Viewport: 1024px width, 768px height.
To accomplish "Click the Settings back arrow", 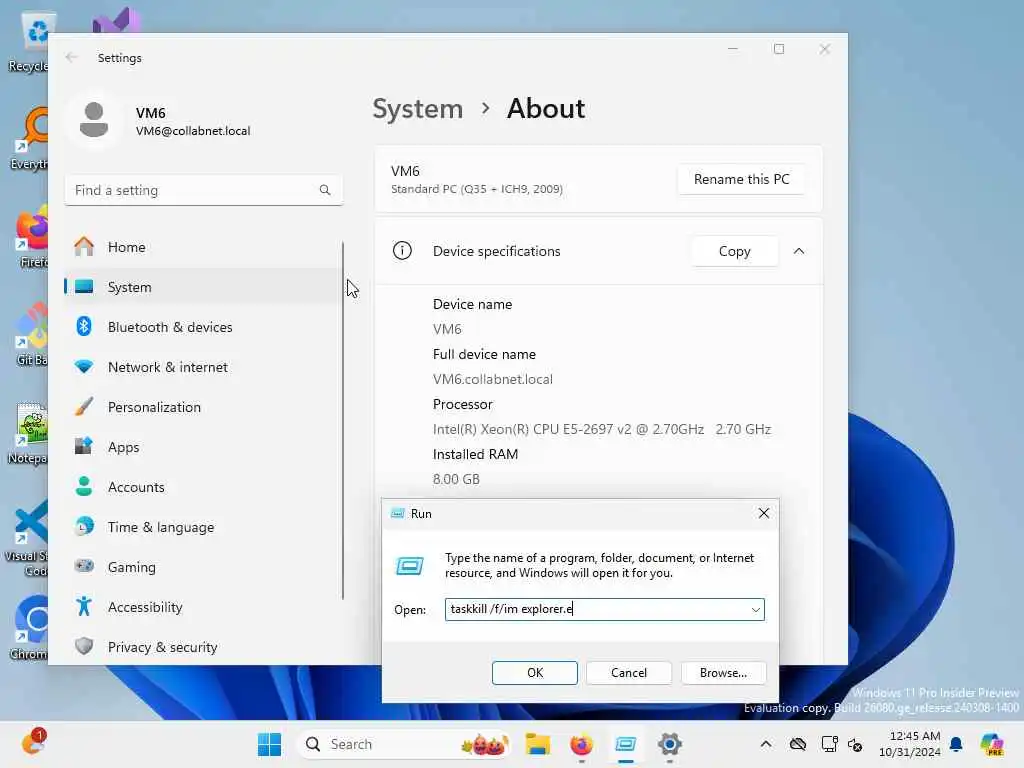I will [x=72, y=57].
